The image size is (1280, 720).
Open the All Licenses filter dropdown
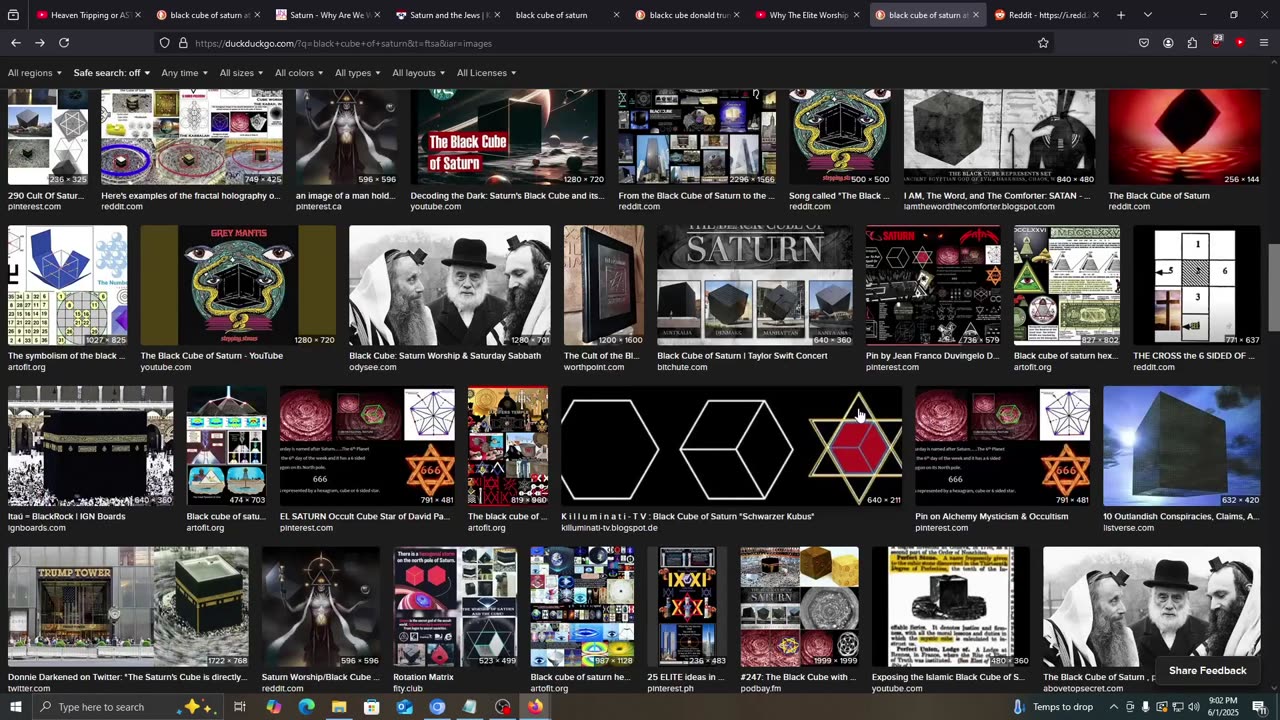pos(487,73)
